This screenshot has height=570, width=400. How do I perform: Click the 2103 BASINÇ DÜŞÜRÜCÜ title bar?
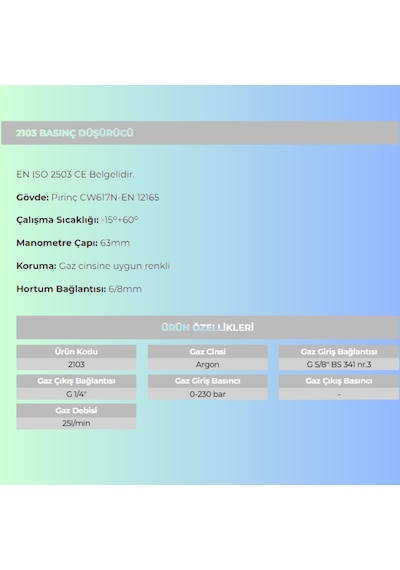(200, 133)
